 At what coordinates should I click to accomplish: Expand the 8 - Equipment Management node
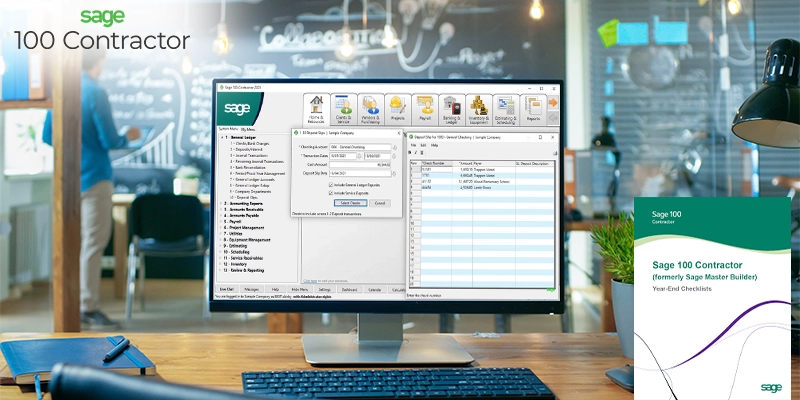pos(221,240)
